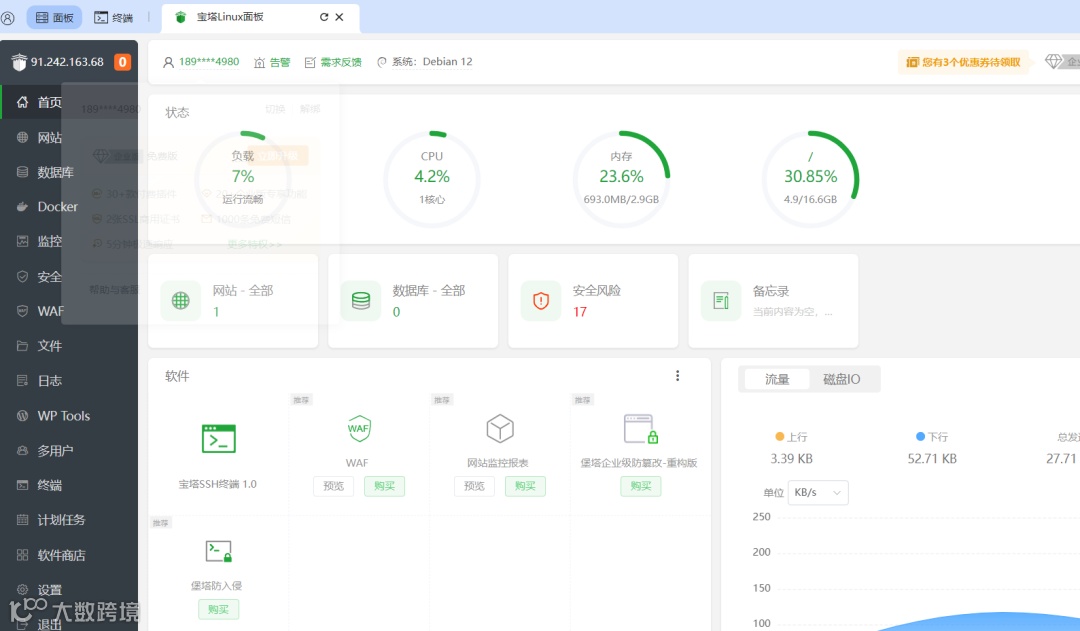Click the memo icon in 备忘录 card
The width and height of the screenshot is (1080, 631).
coord(720,300)
